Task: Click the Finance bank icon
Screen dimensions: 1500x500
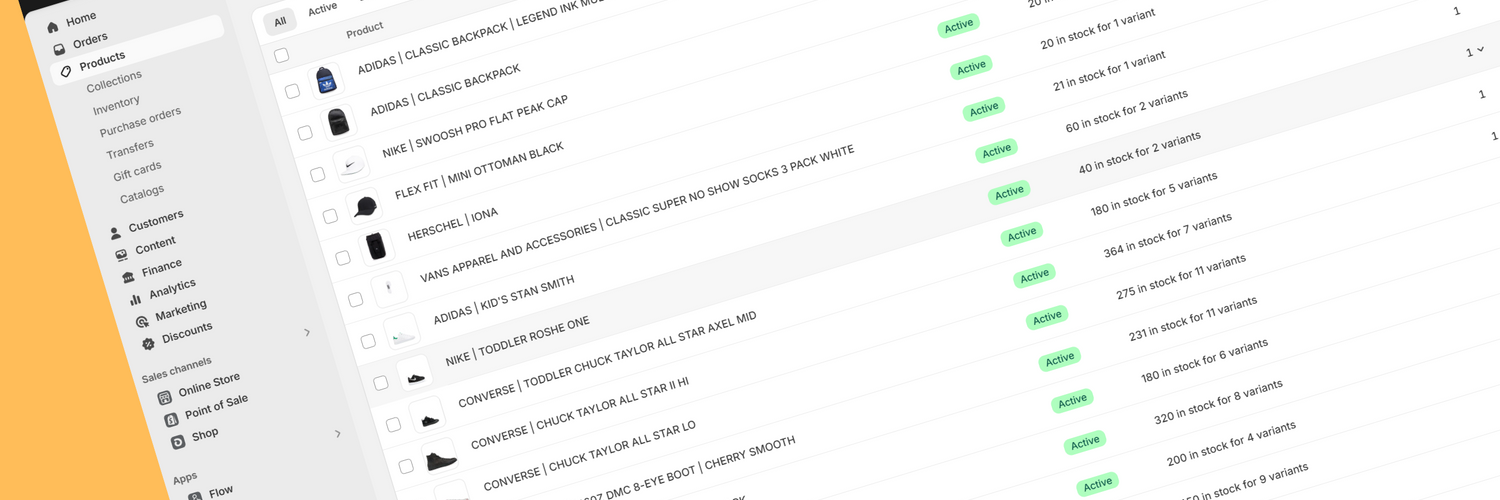Action: coord(128,277)
